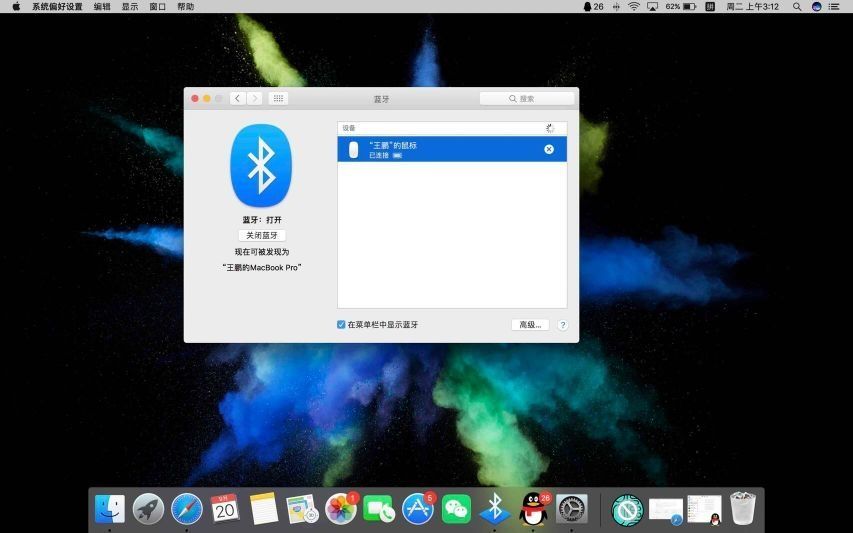
Task: Click the 关闭蓝牙 button
Action: [x=262, y=235]
